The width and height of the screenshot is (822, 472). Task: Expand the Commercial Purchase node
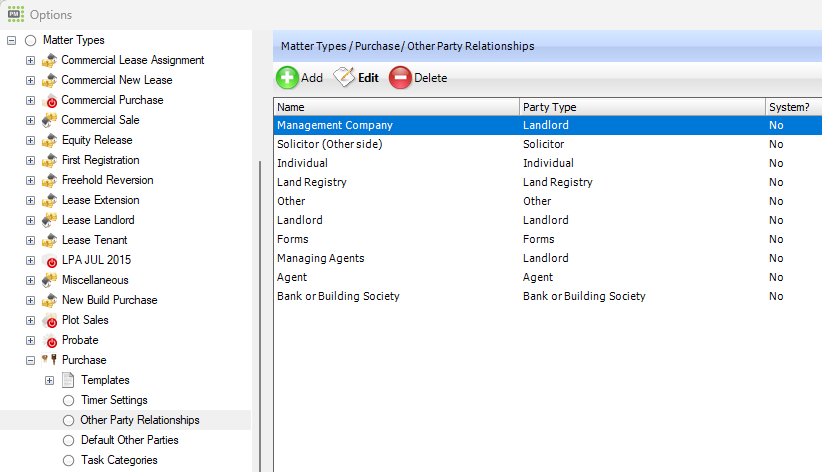tap(30, 100)
